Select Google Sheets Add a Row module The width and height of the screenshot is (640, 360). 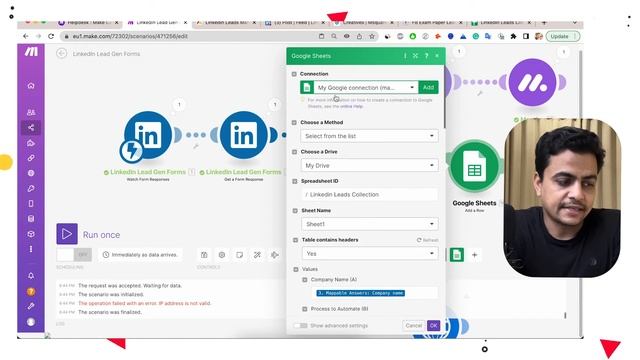474,167
